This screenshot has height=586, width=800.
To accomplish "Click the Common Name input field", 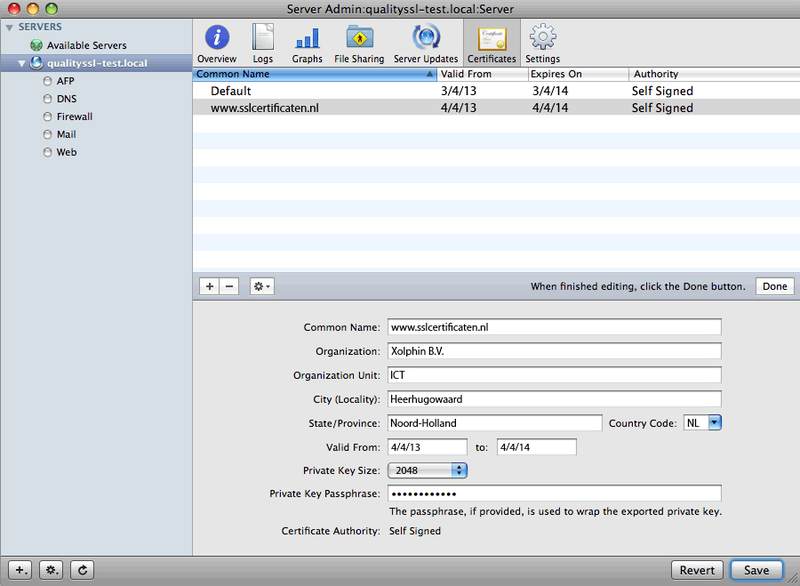I will 555,327.
